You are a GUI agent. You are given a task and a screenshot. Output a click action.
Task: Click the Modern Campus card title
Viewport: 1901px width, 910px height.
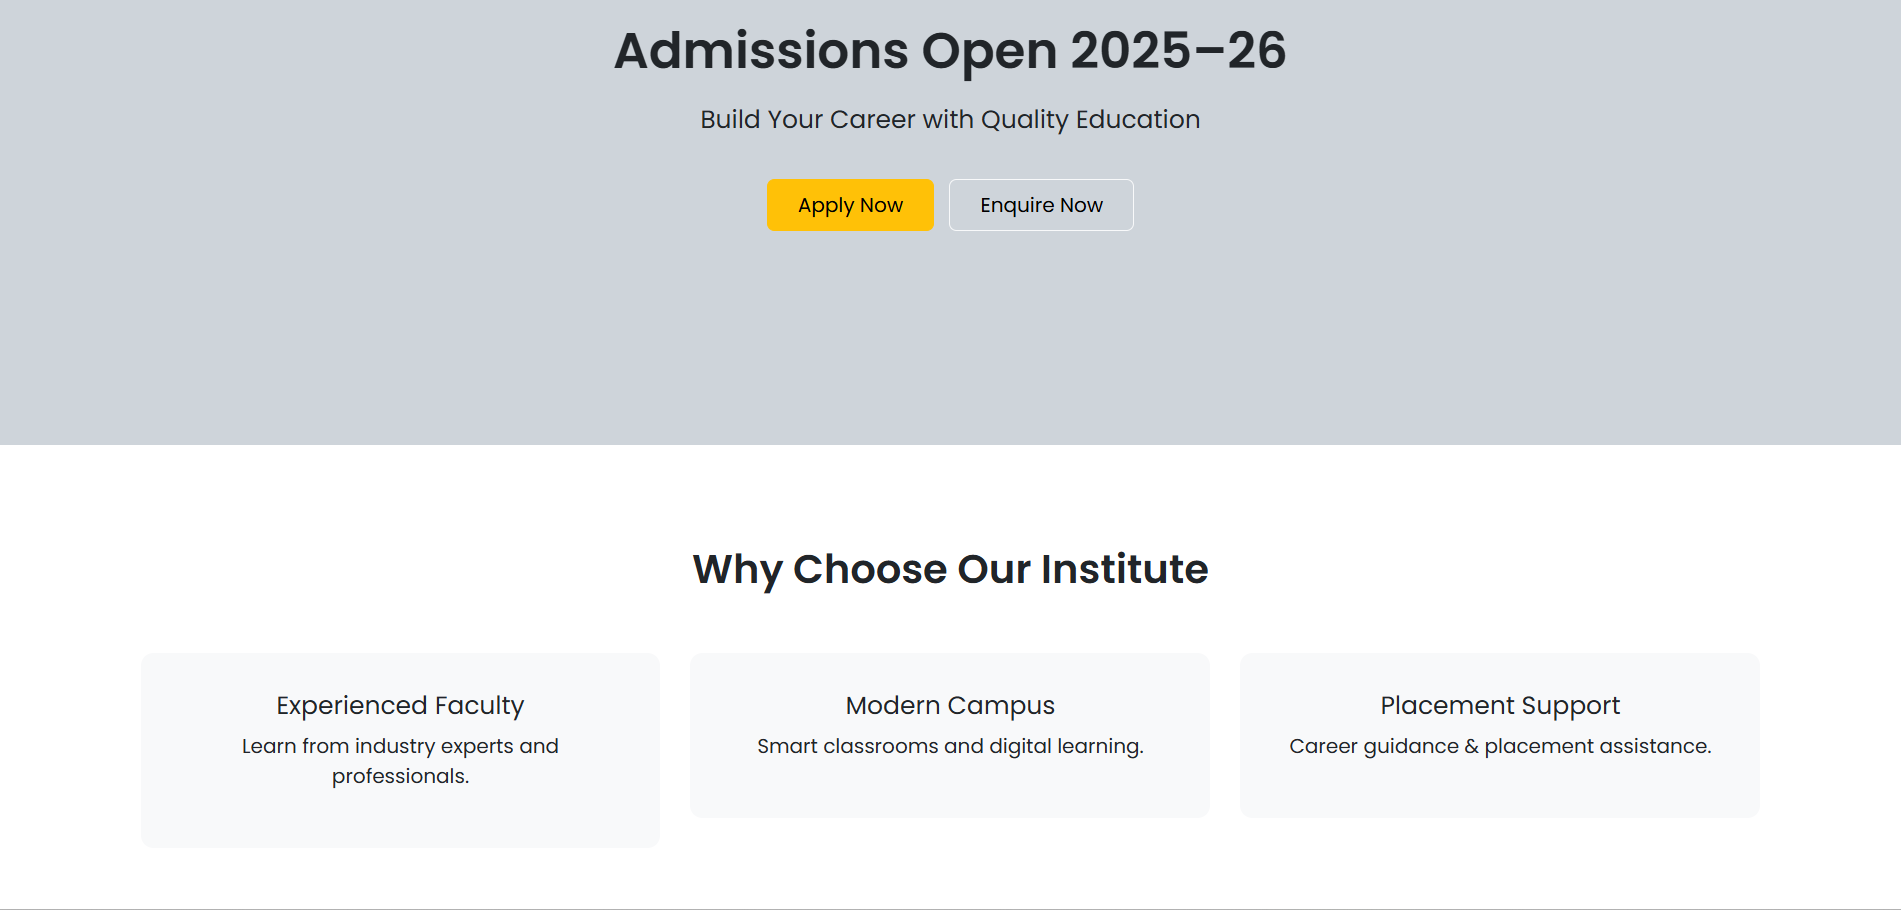[x=949, y=705]
